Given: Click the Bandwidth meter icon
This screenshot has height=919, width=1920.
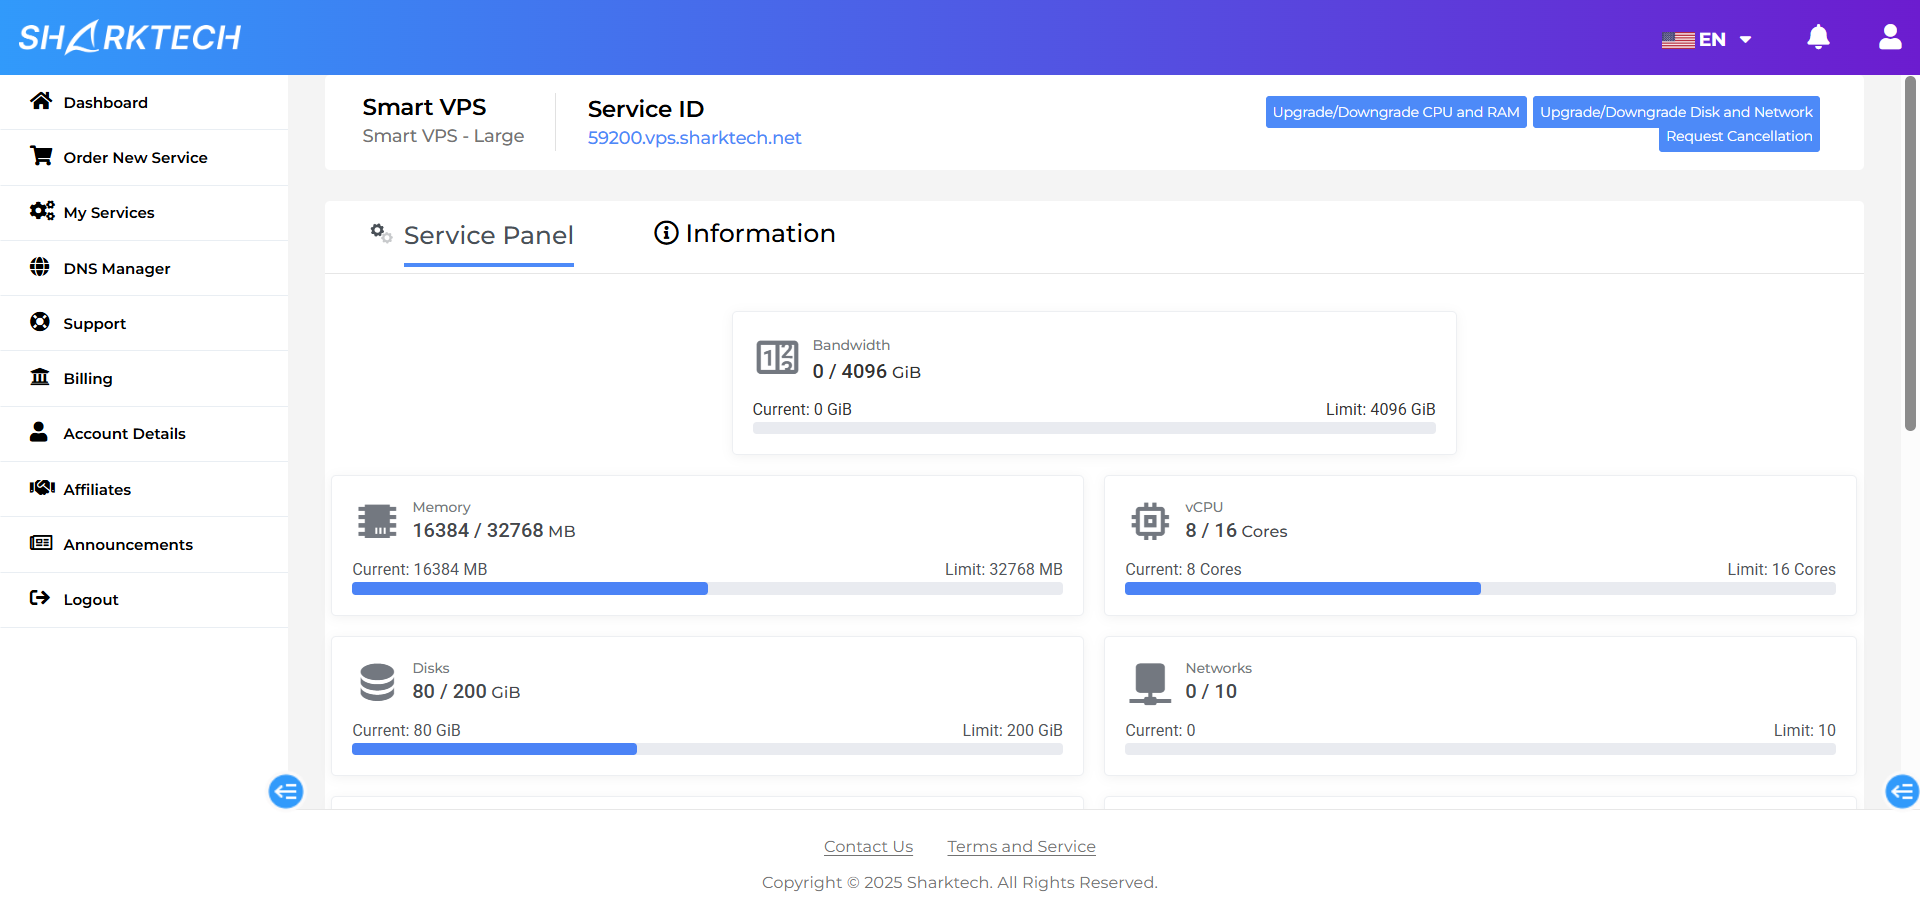Looking at the screenshot, I should [777, 357].
